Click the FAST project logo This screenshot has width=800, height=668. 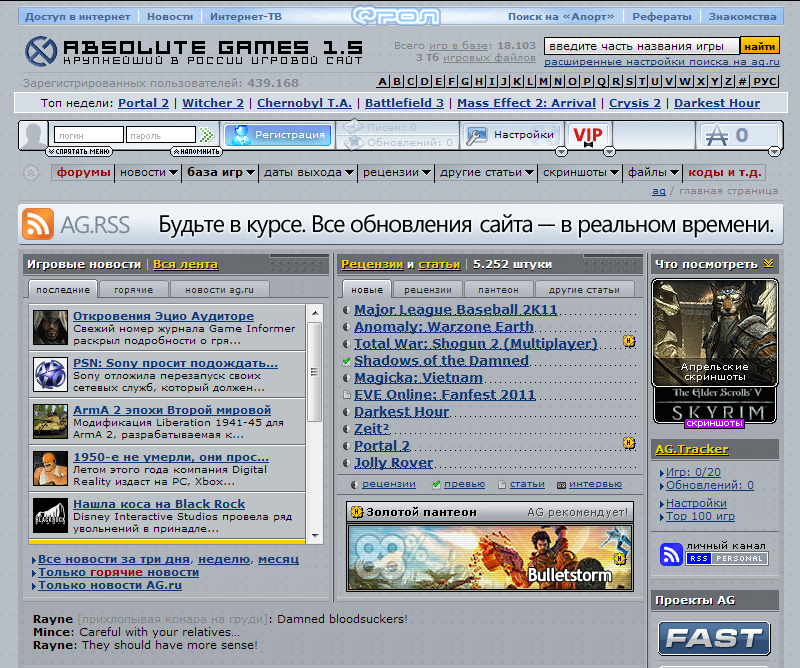714,638
